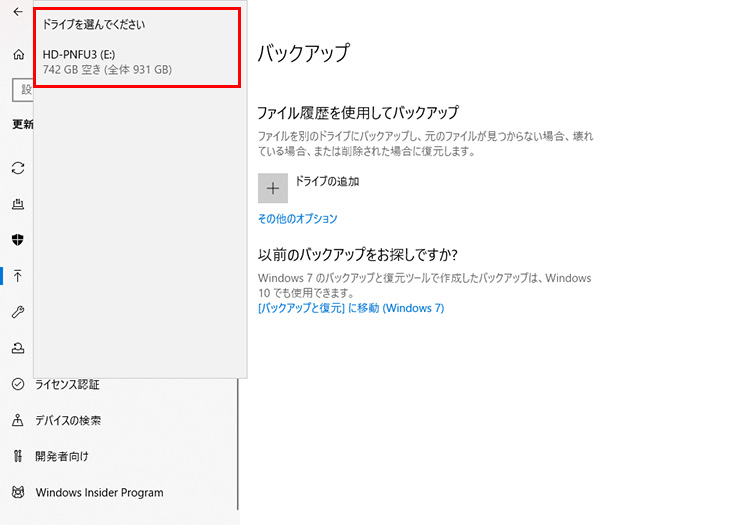Click the ライセンス認証 checkmark icon
The width and height of the screenshot is (750, 525).
click(x=17, y=384)
